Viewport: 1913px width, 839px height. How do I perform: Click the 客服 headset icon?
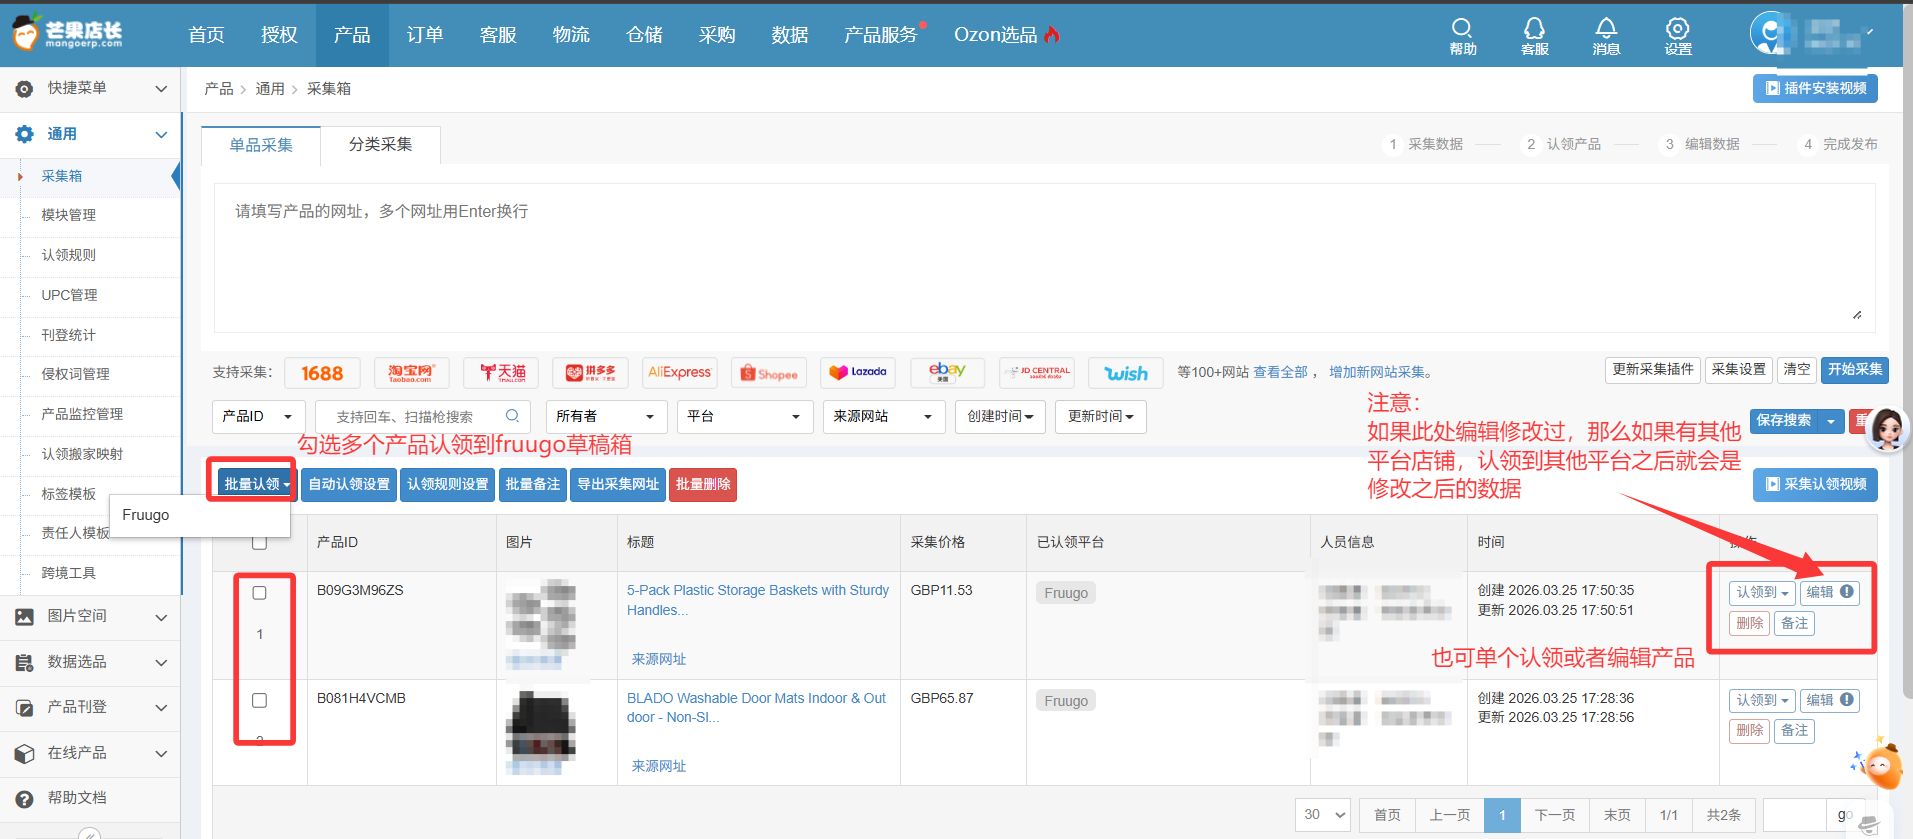(1534, 35)
